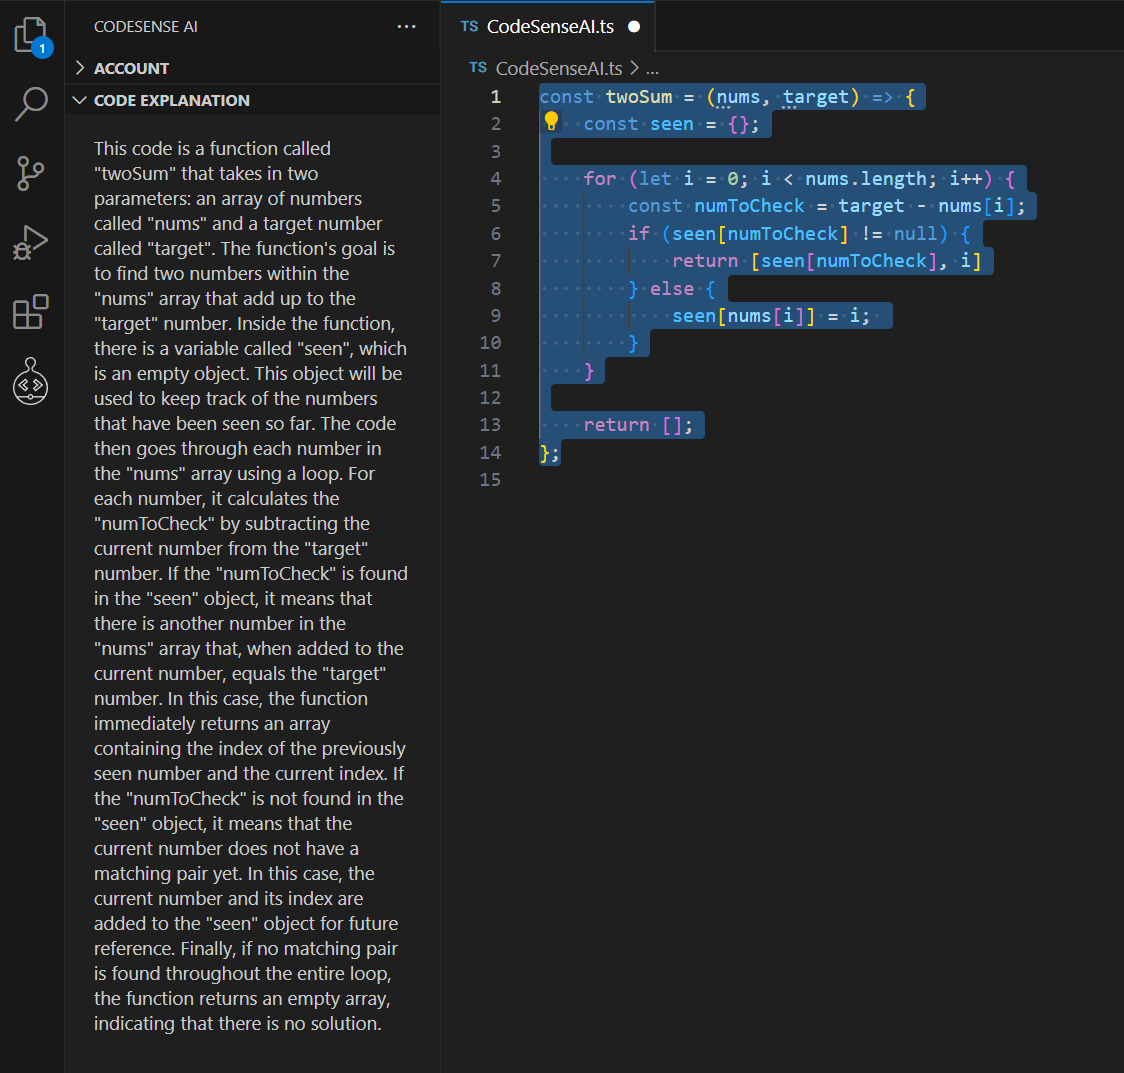Click line number 15 in the gutter
1124x1073 pixels.
490,480
